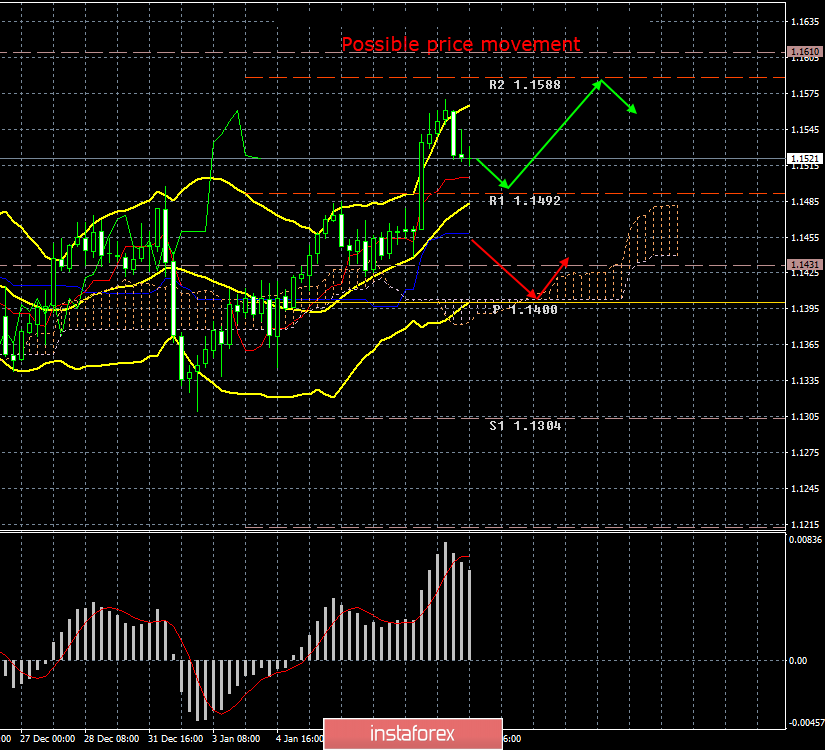Click the 1.1395 price axis label

805,308
